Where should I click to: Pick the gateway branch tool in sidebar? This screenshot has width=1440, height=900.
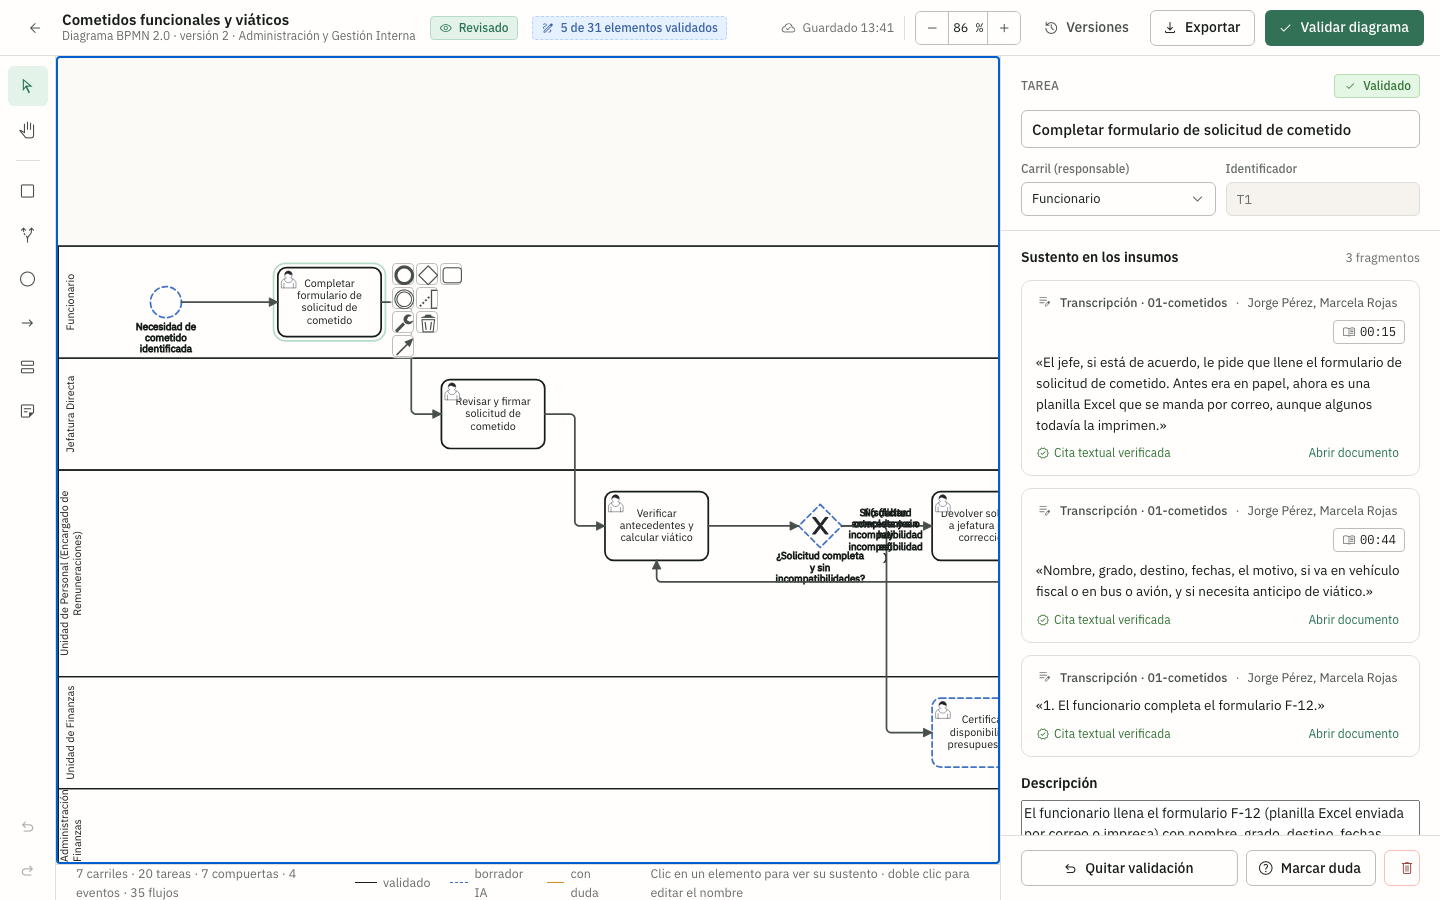coord(28,235)
